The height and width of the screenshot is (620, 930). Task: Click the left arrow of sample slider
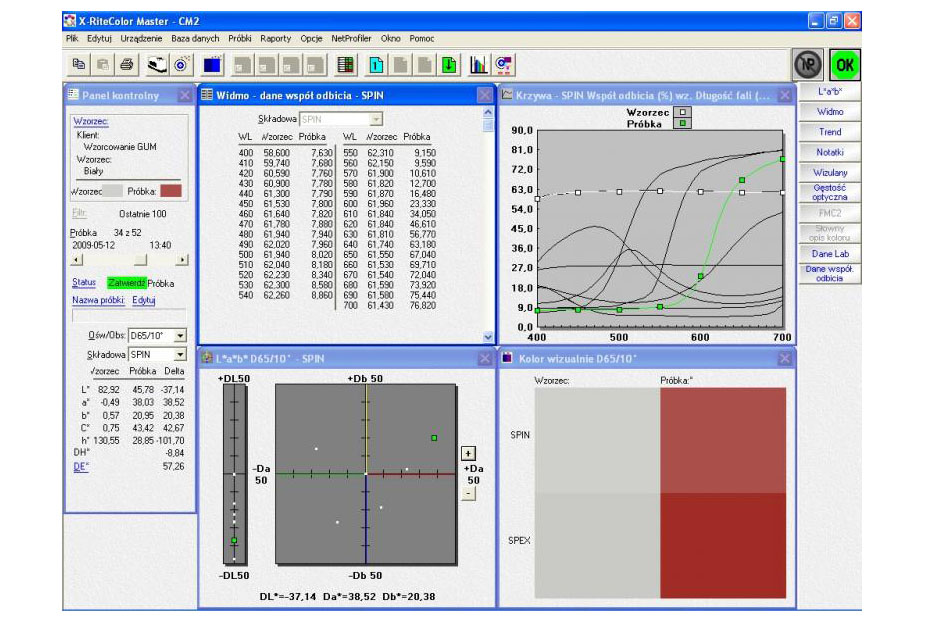pos(77,260)
